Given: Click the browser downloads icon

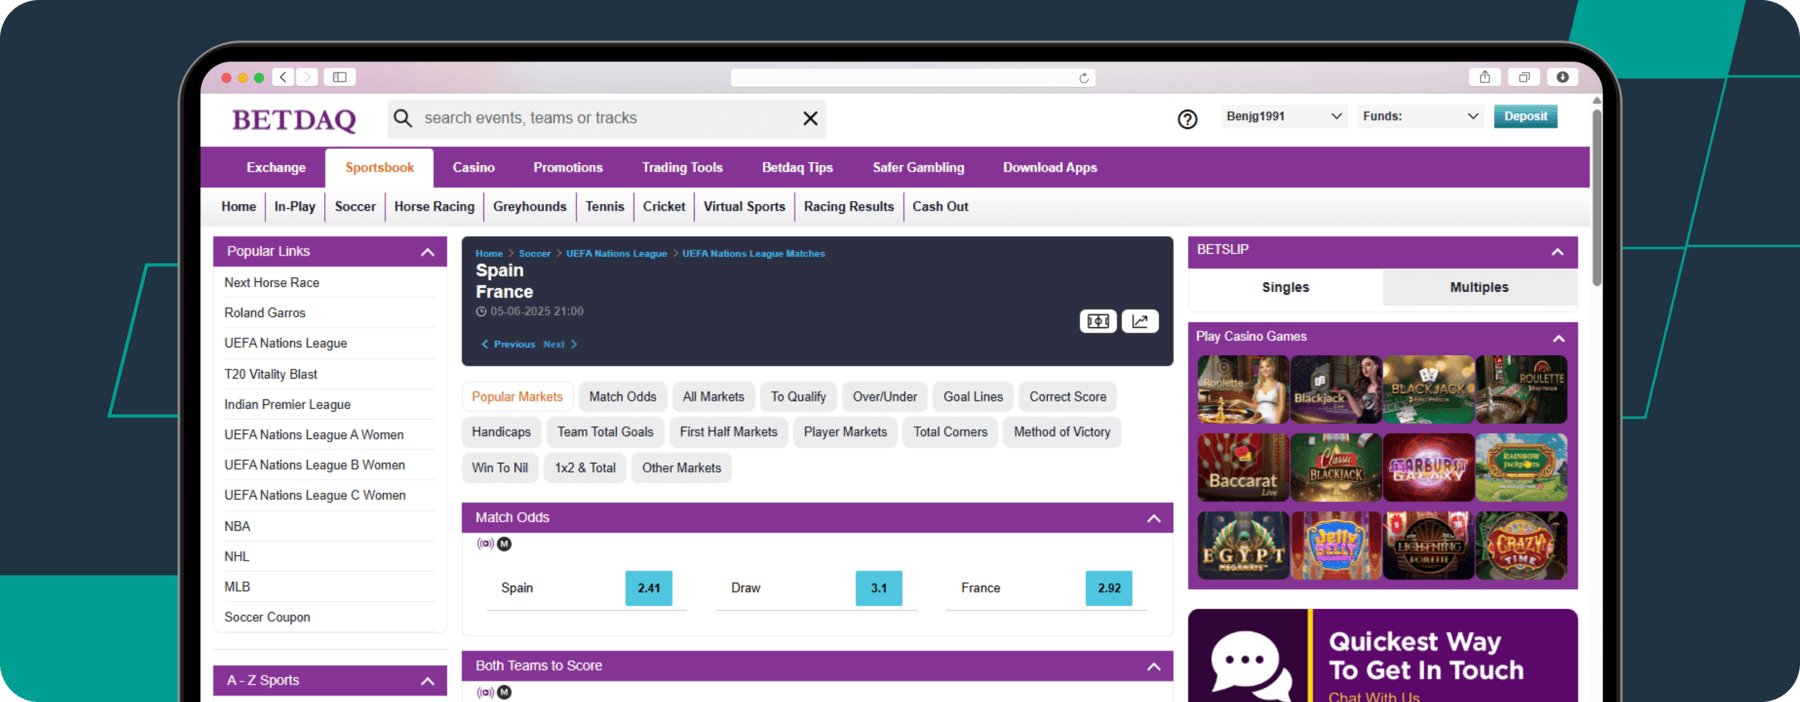Looking at the screenshot, I should [x=1562, y=77].
